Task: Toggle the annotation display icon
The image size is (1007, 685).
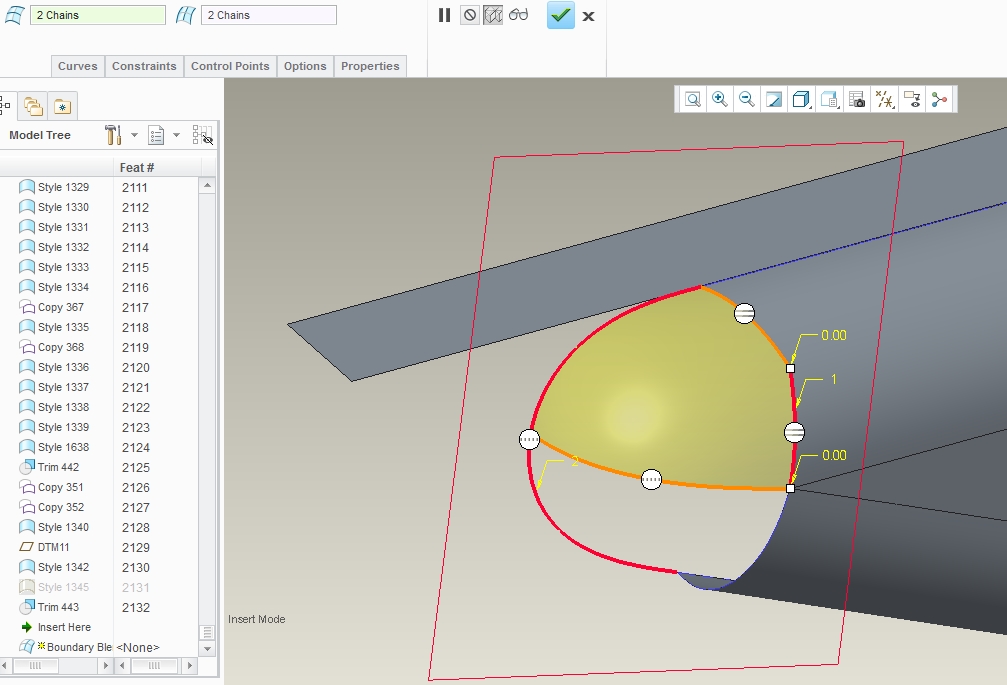Action: pos(912,100)
